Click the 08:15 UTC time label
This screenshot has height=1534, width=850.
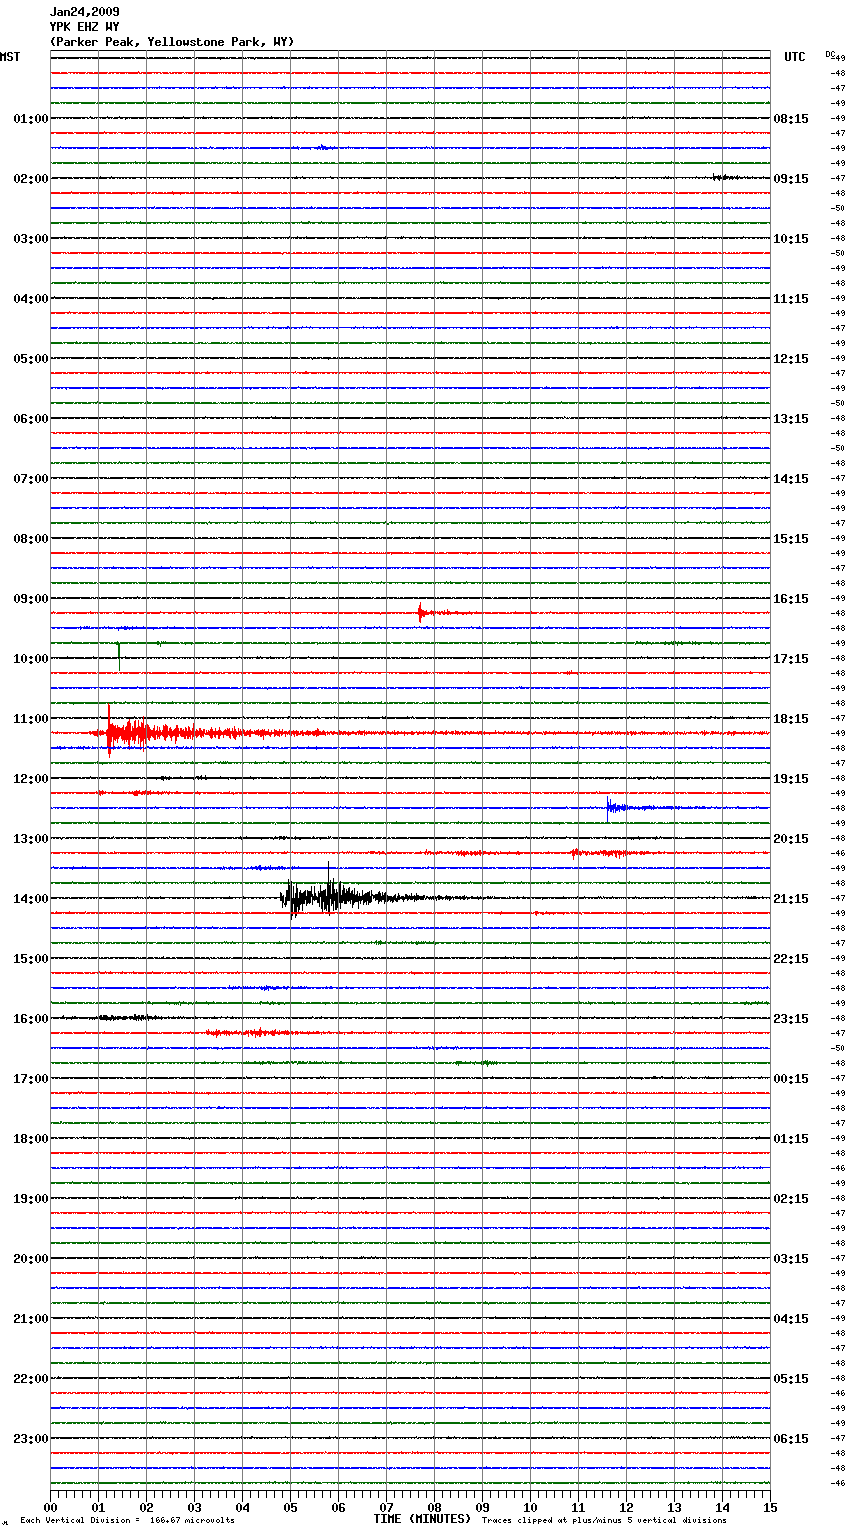(791, 119)
